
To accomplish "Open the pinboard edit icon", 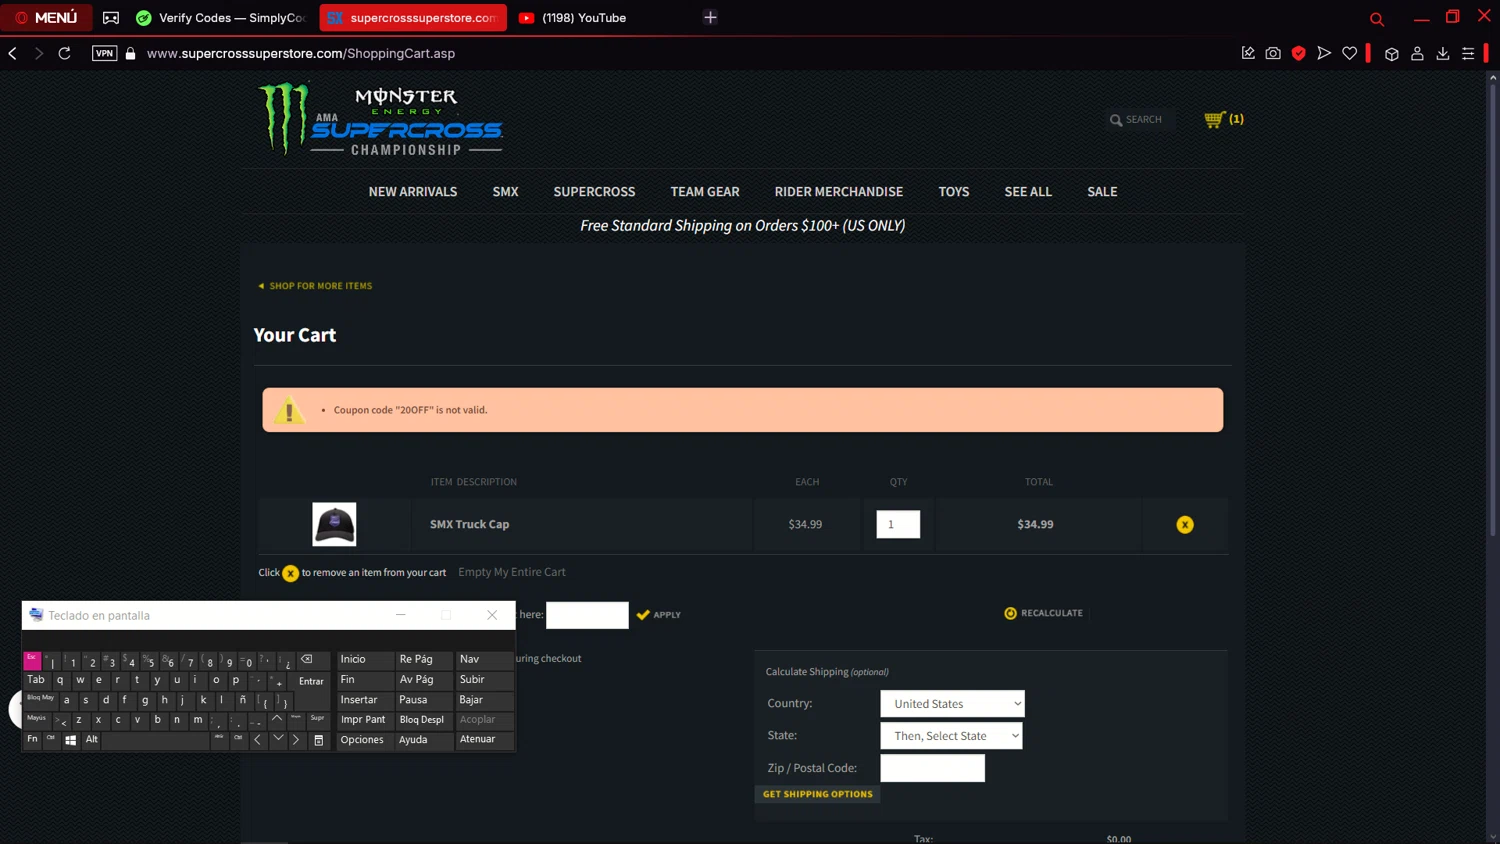I will pyautogui.click(x=1248, y=53).
